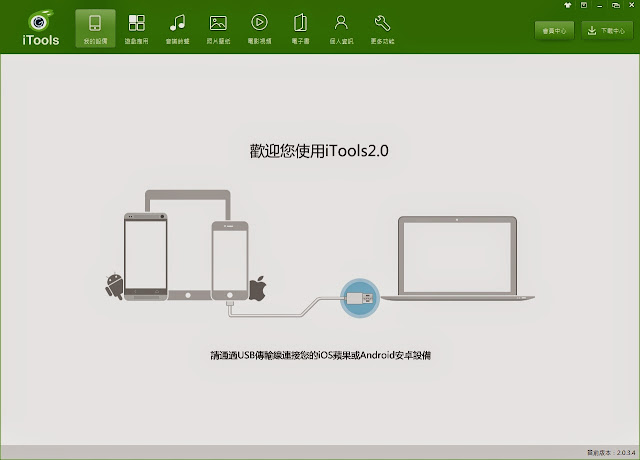Open the Games and Apps grid tab

pyautogui.click(x=136, y=29)
